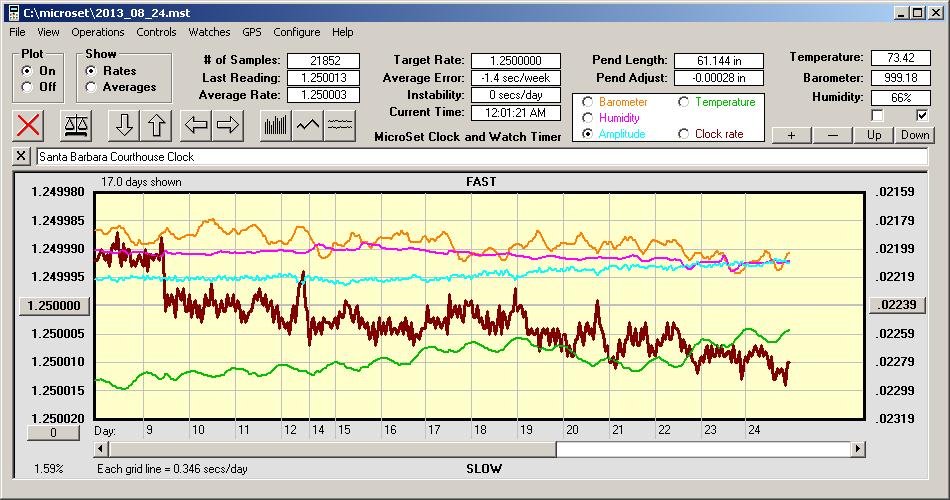Select the Temperature trace radio button
This screenshot has width=950, height=500.
pyautogui.click(x=684, y=102)
